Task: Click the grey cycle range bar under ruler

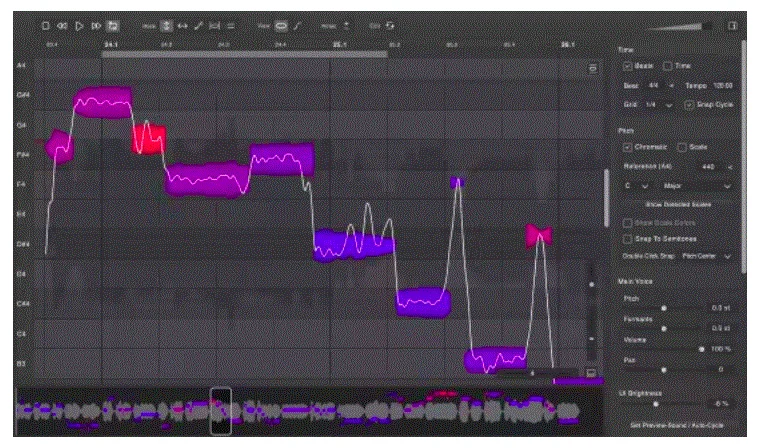Action: 244,55
